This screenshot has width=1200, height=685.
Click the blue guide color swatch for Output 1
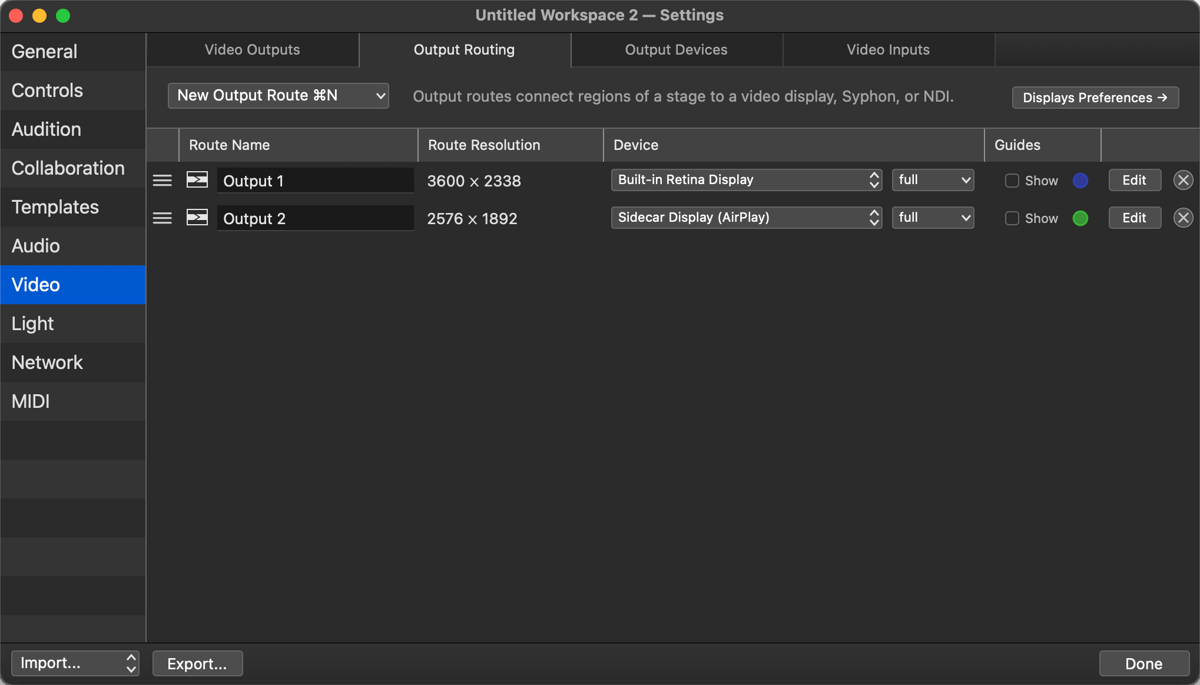[1080, 181]
